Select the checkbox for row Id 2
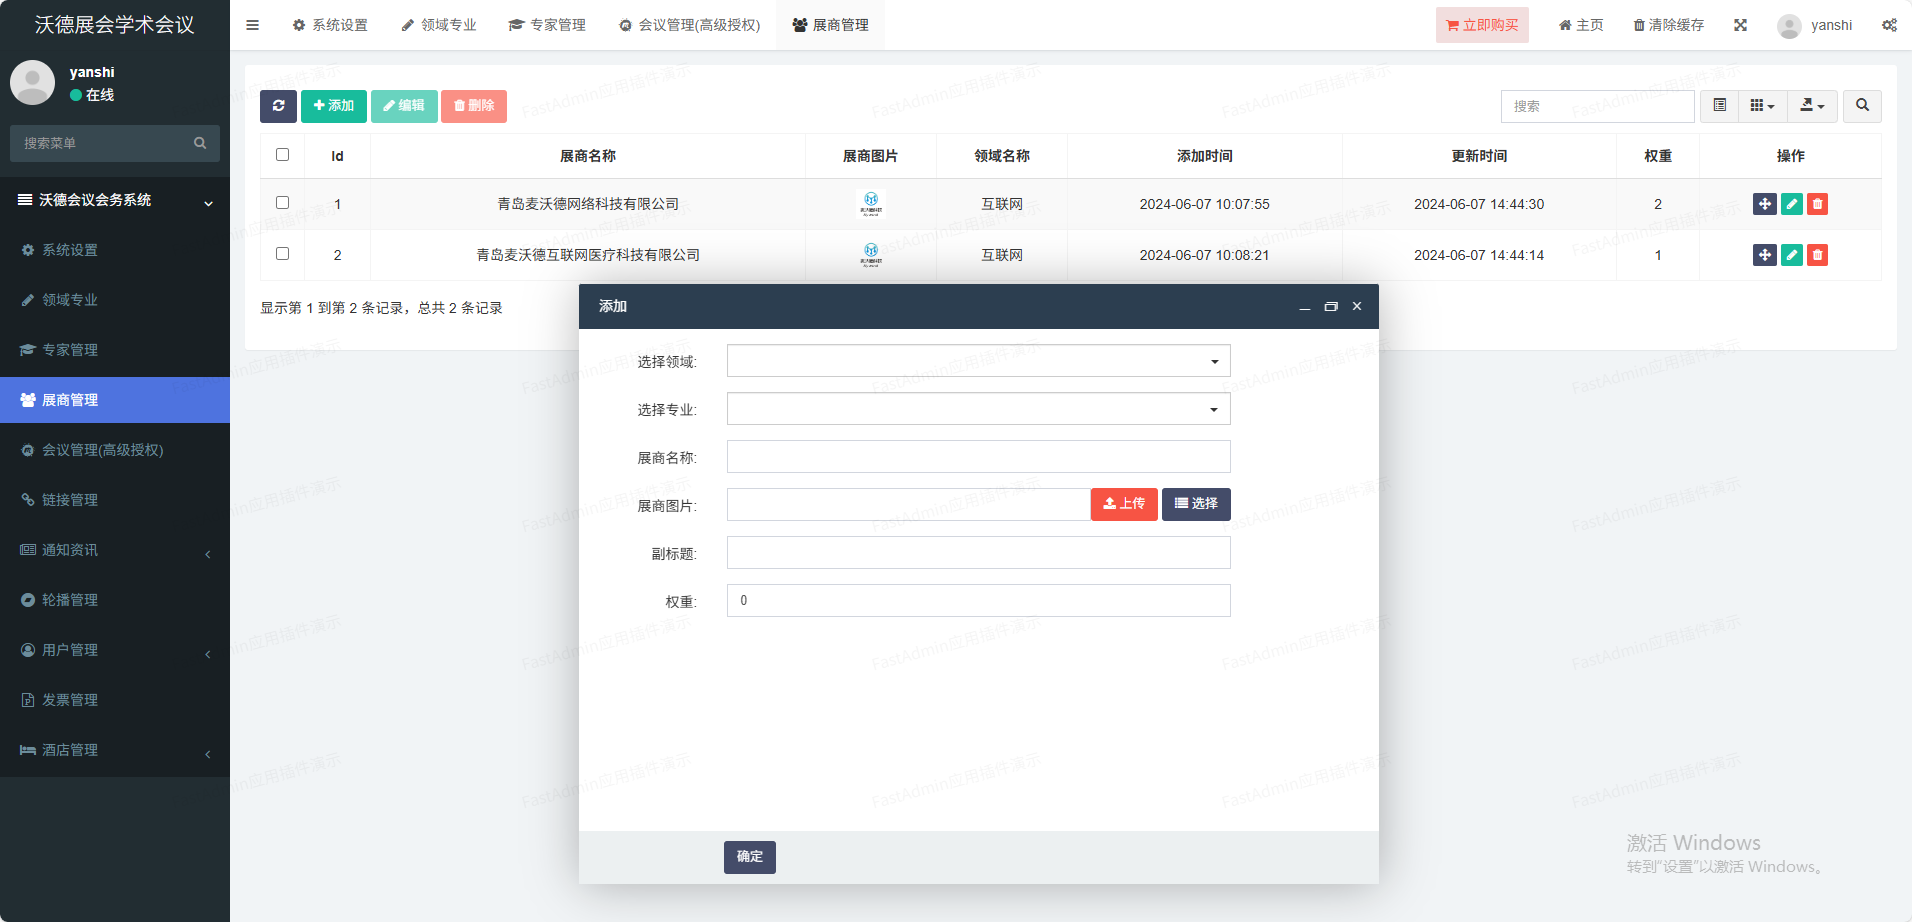The width and height of the screenshot is (1912, 922). coord(282,254)
